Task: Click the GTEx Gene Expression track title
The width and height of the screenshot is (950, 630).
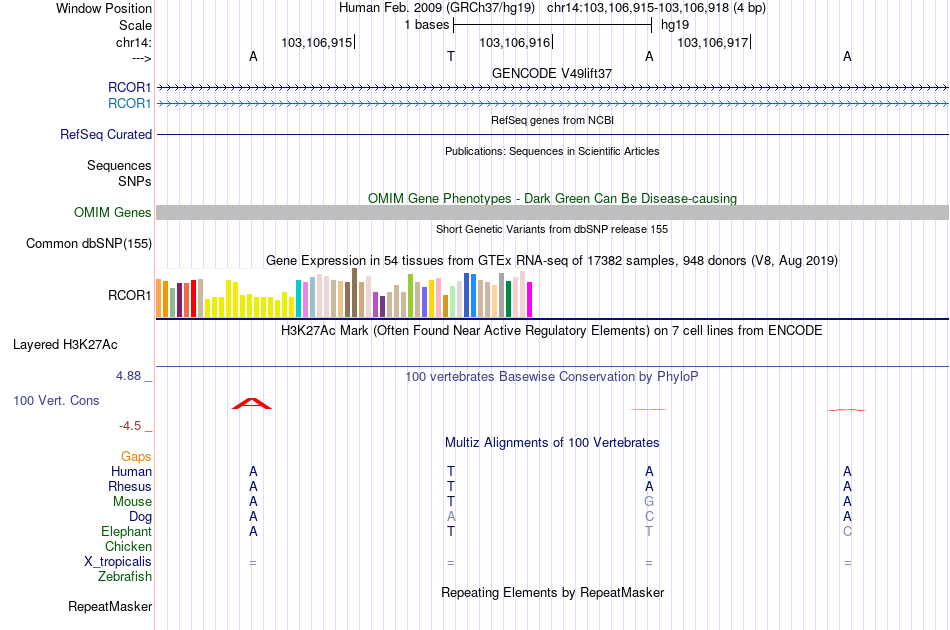Action: click(552, 260)
